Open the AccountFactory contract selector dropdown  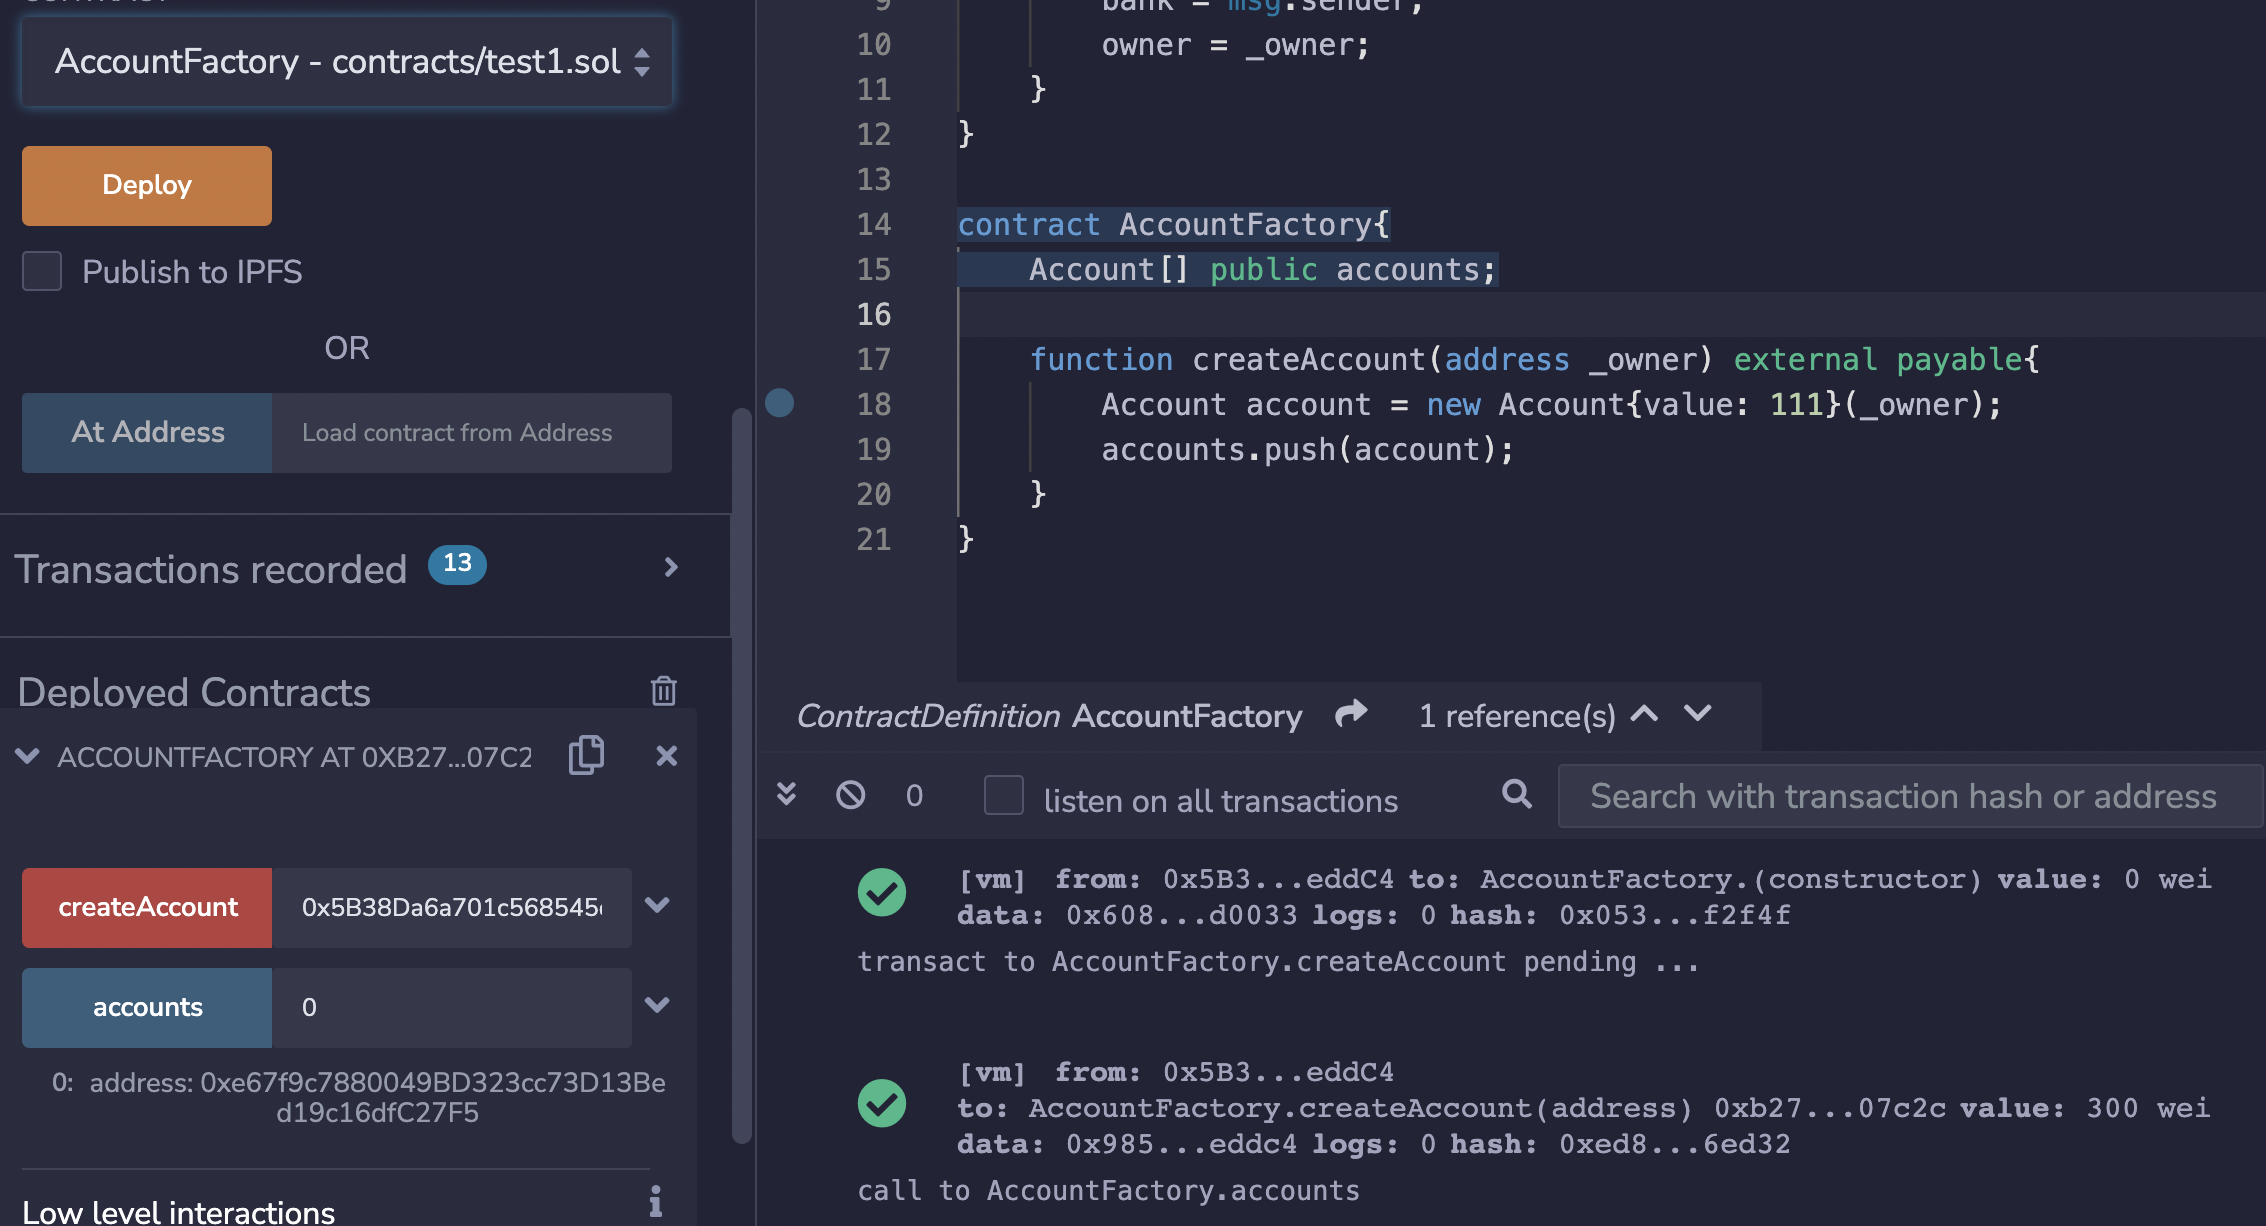coord(346,62)
